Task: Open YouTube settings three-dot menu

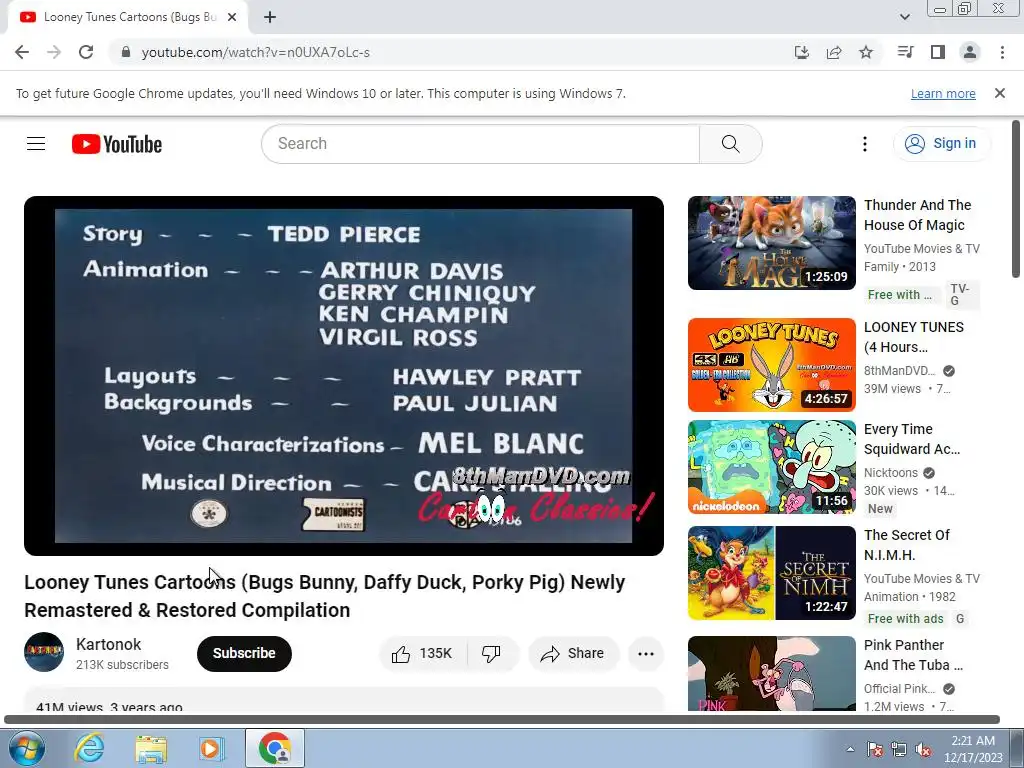Action: click(865, 144)
